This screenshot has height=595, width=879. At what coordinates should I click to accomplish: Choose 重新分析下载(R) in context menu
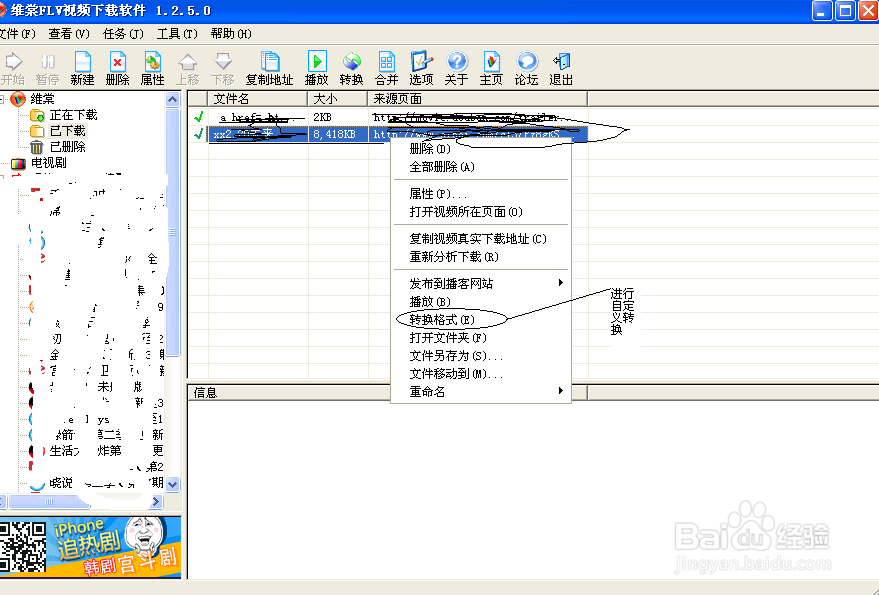480,257
